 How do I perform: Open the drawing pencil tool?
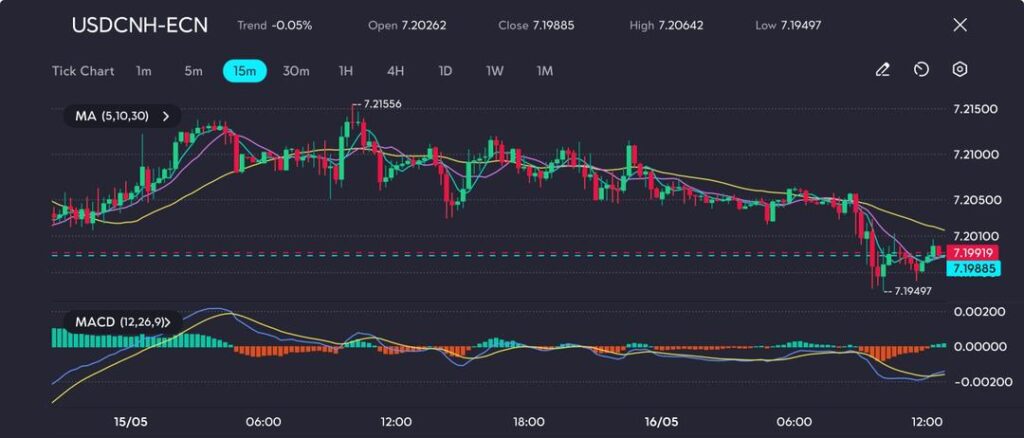pyautogui.click(x=882, y=70)
